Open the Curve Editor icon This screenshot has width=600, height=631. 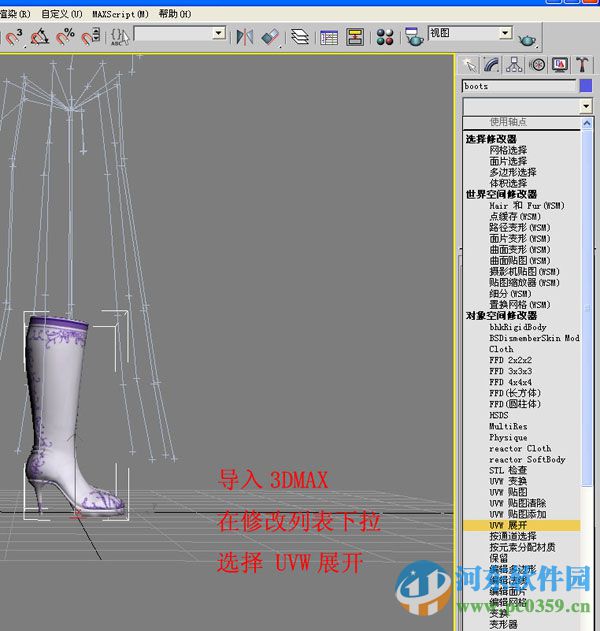(329, 38)
